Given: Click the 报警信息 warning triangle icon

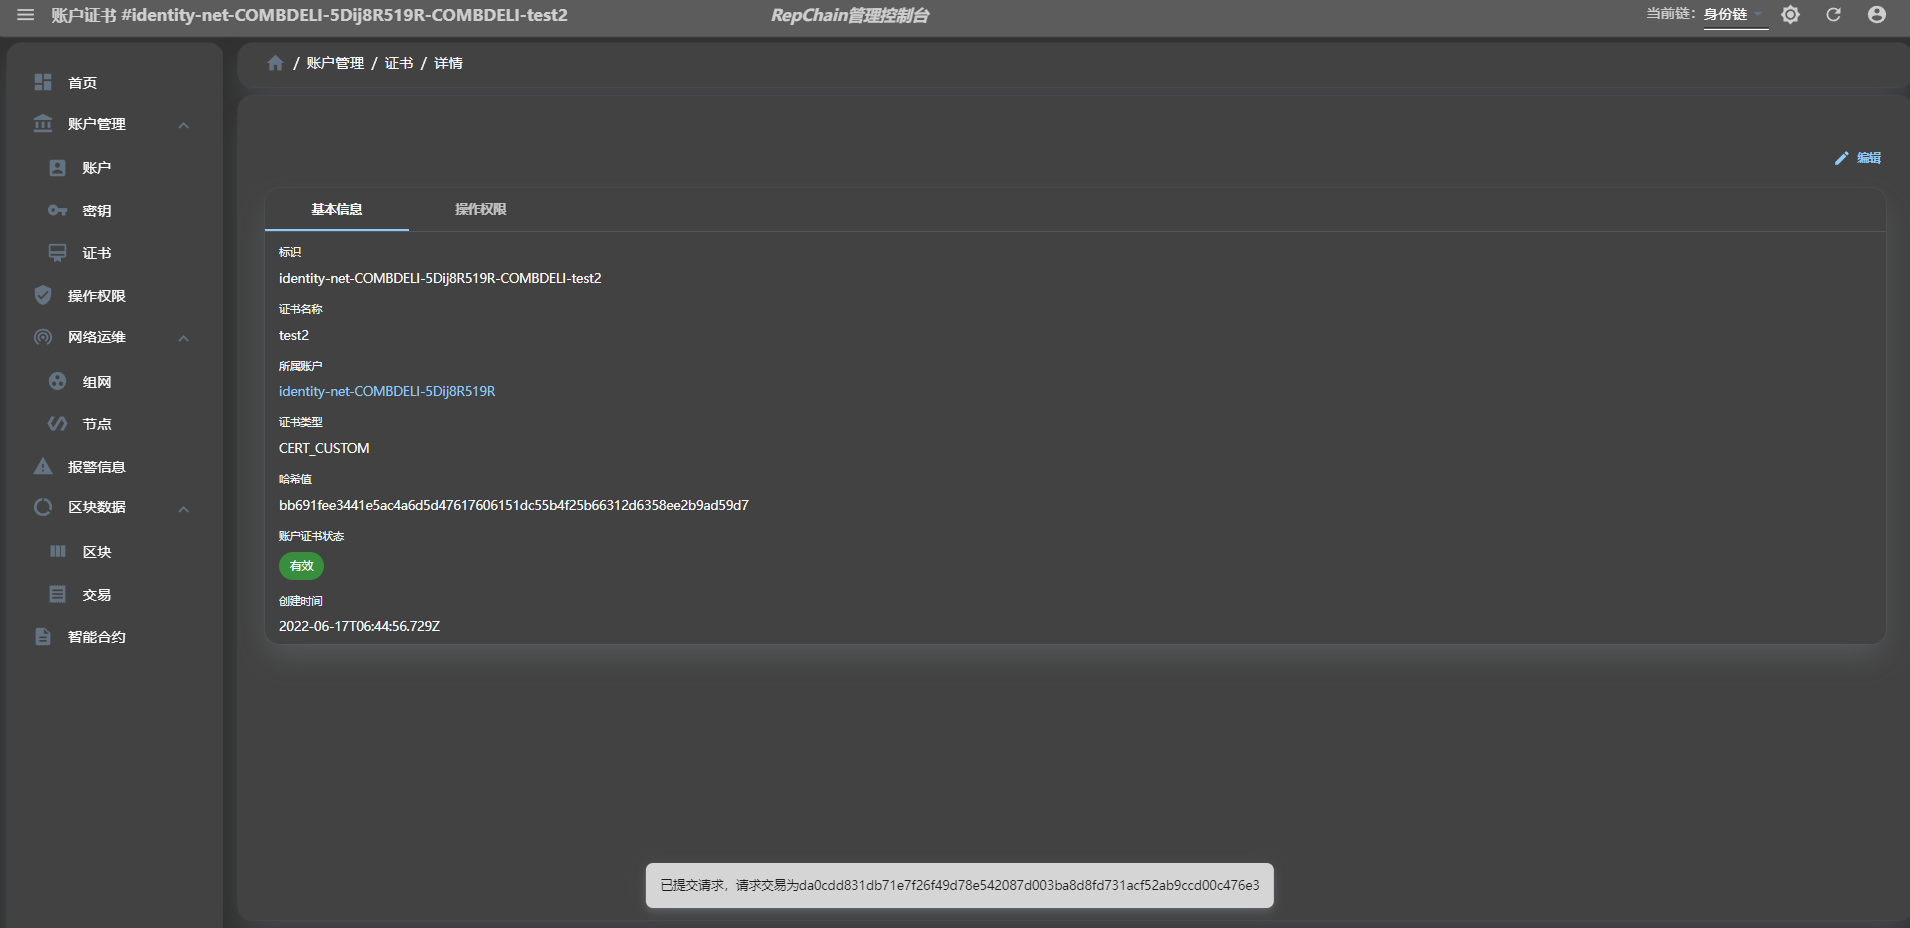Looking at the screenshot, I should point(43,466).
